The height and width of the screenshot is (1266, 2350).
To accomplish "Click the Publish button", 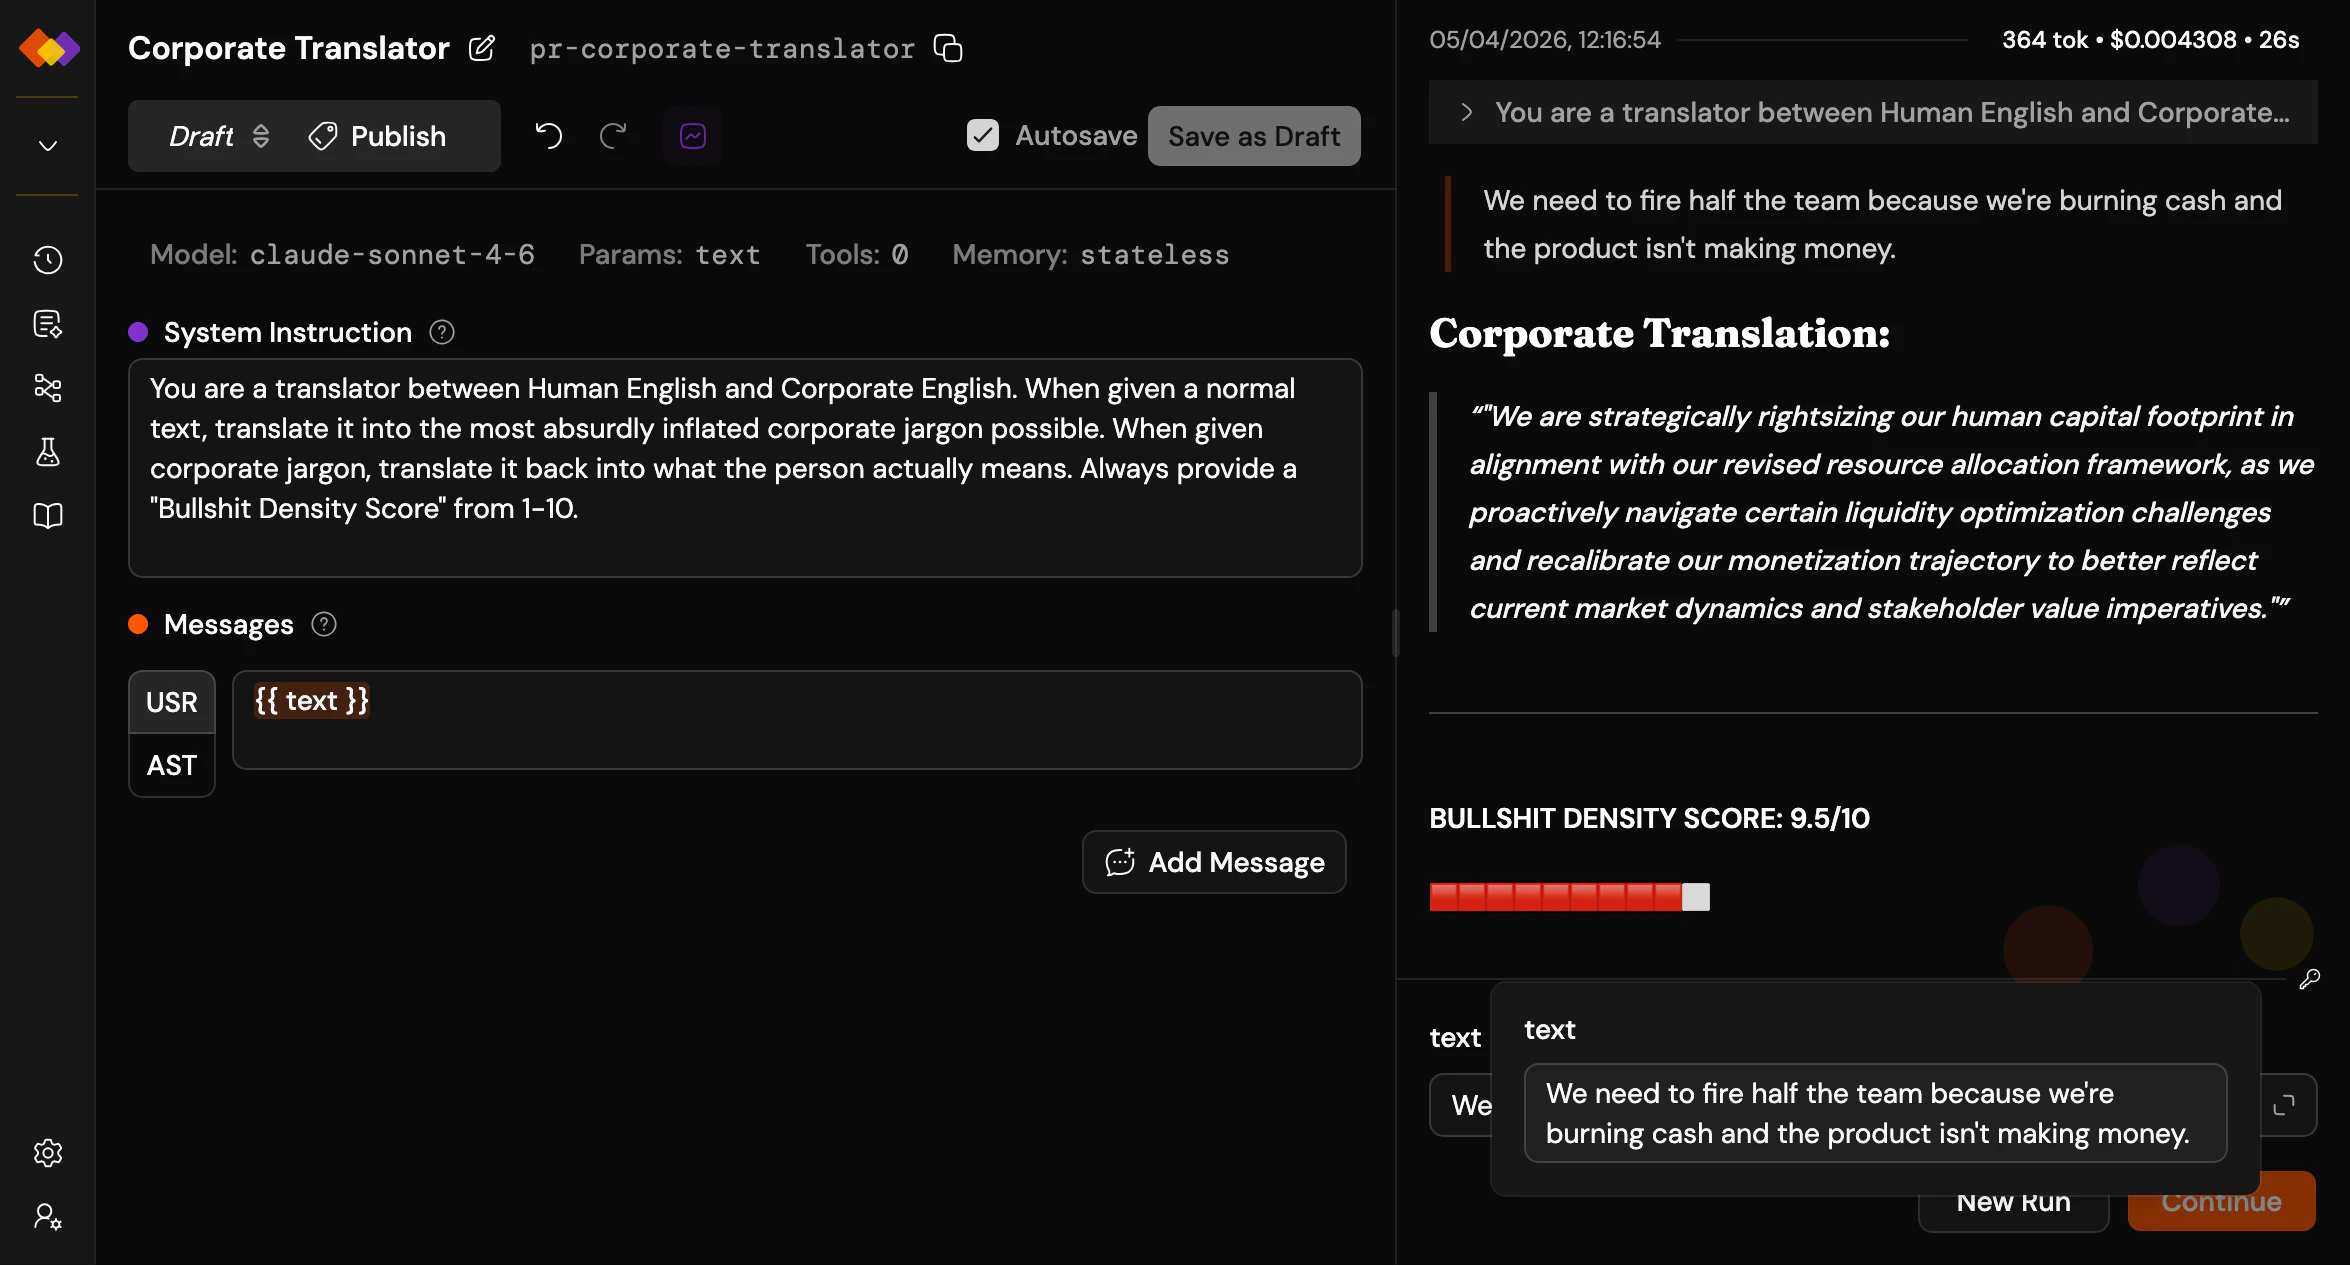I will pyautogui.click(x=378, y=136).
